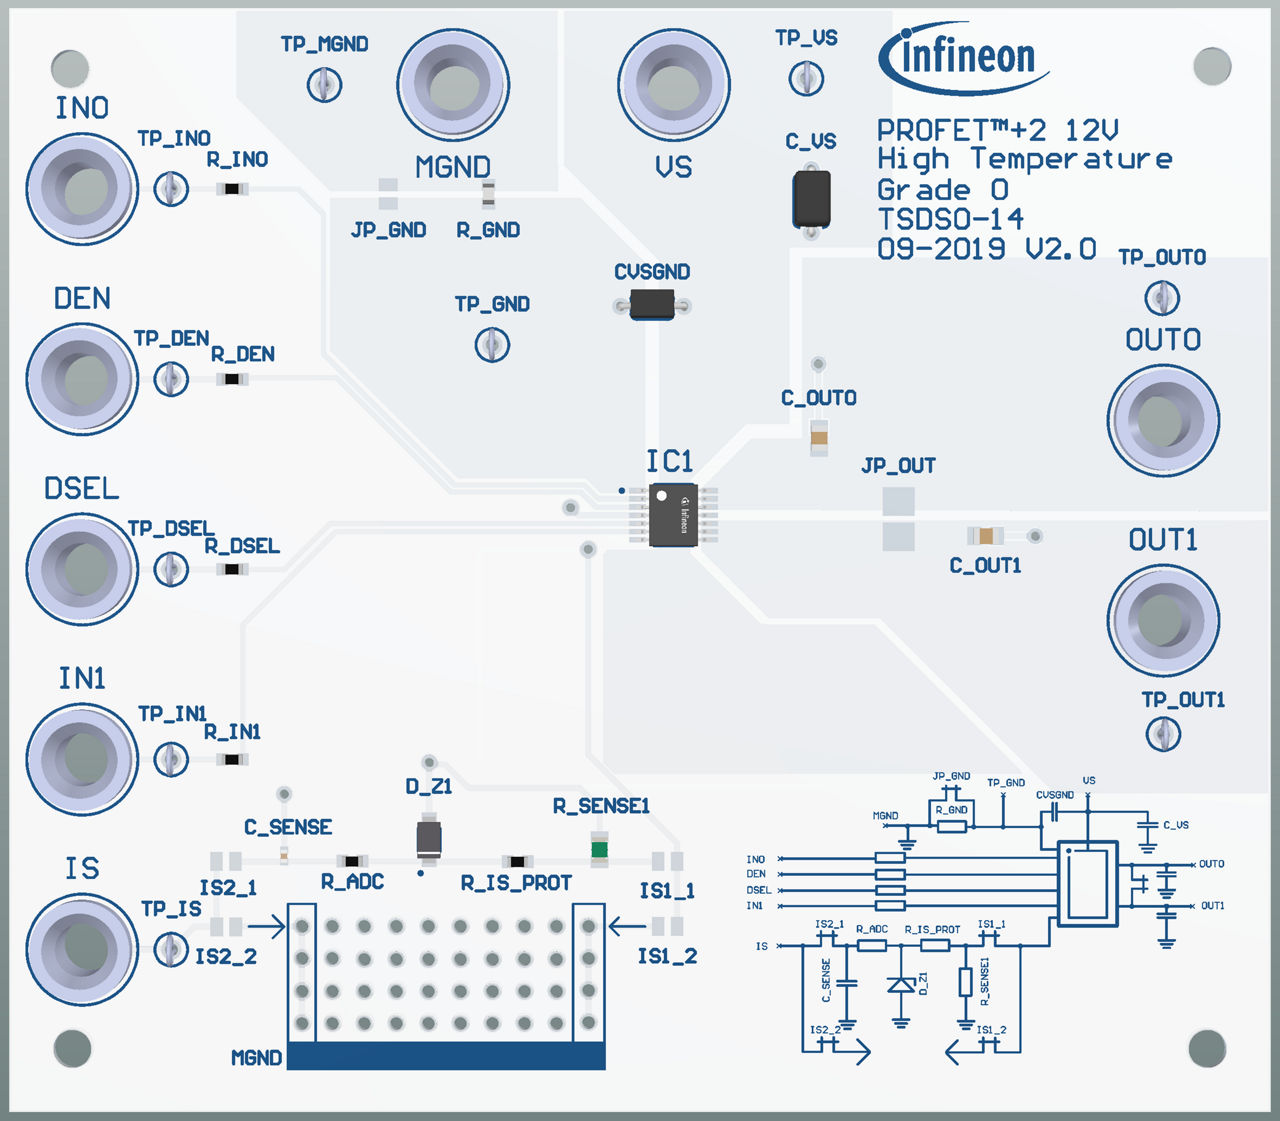Select the C_OUT1 capacitor component
The image size is (1280, 1121).
[x=986, y=536]
